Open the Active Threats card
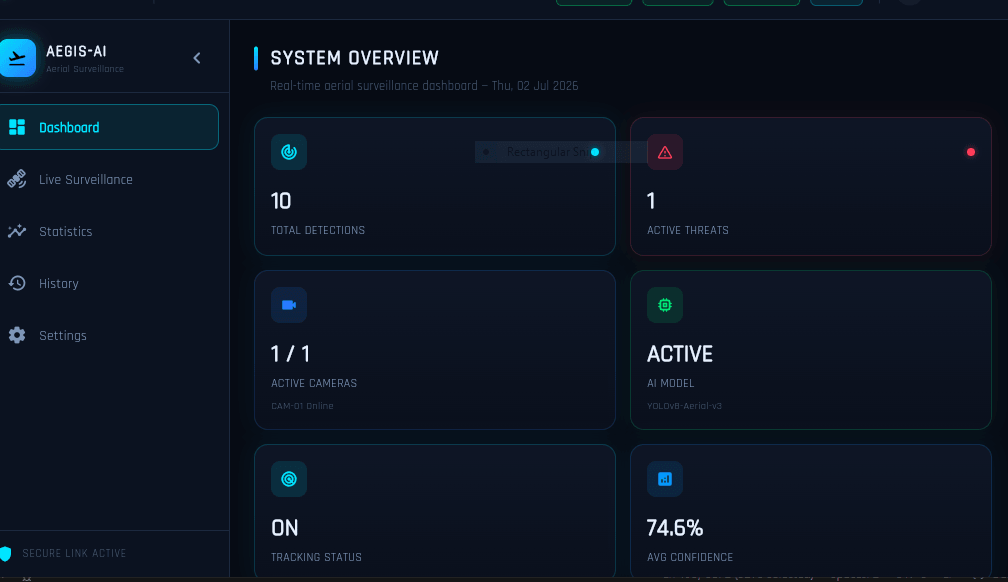Screen dimensions: 1008x582 [x=811, y=186]
